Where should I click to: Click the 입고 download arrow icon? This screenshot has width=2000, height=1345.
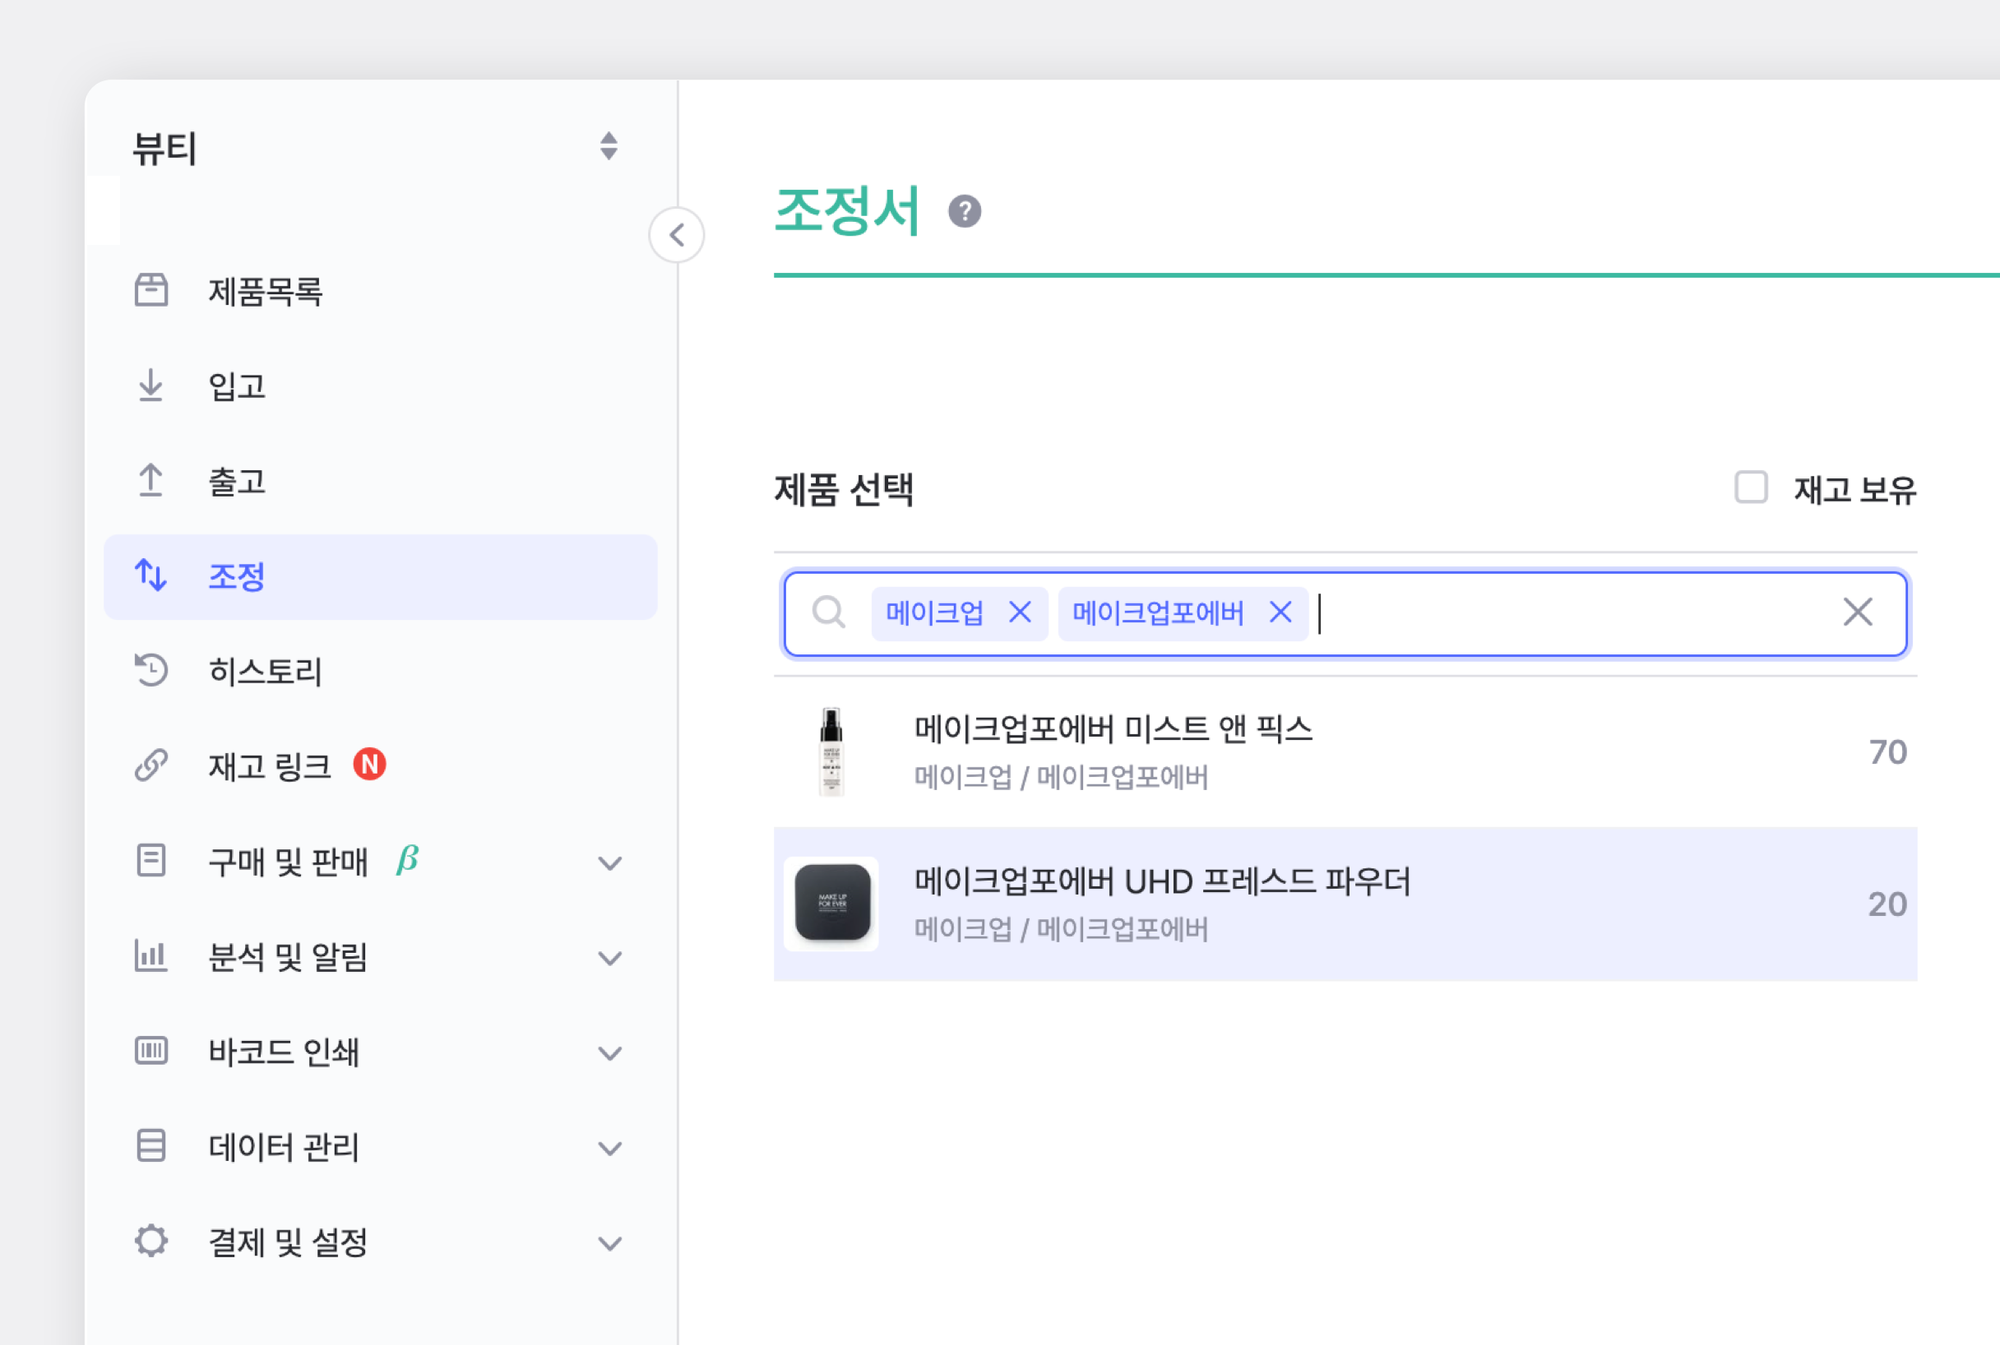(151, 385)
